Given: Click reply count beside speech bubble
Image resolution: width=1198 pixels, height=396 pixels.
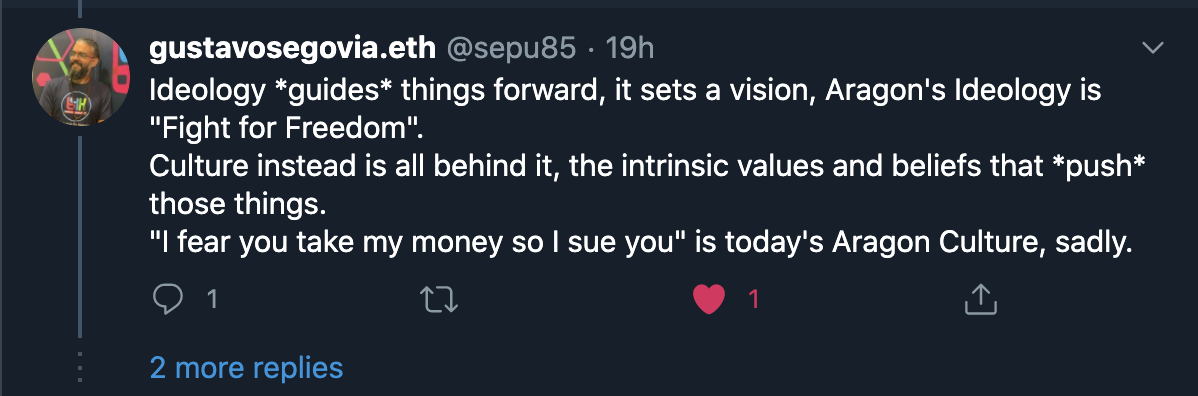Looking at the screenshot, I should tap(213, 299).
